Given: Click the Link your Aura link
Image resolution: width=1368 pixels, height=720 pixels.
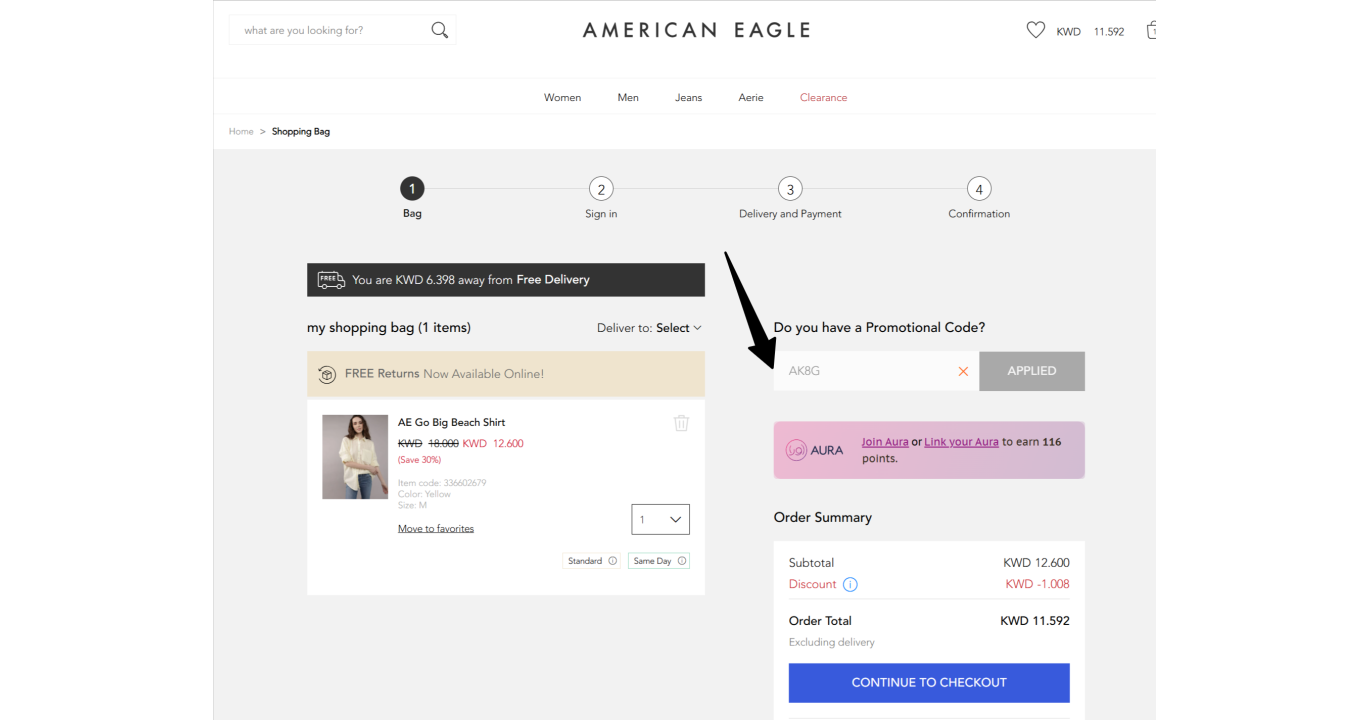Looking at the screenshot, I should coord(961,442).
